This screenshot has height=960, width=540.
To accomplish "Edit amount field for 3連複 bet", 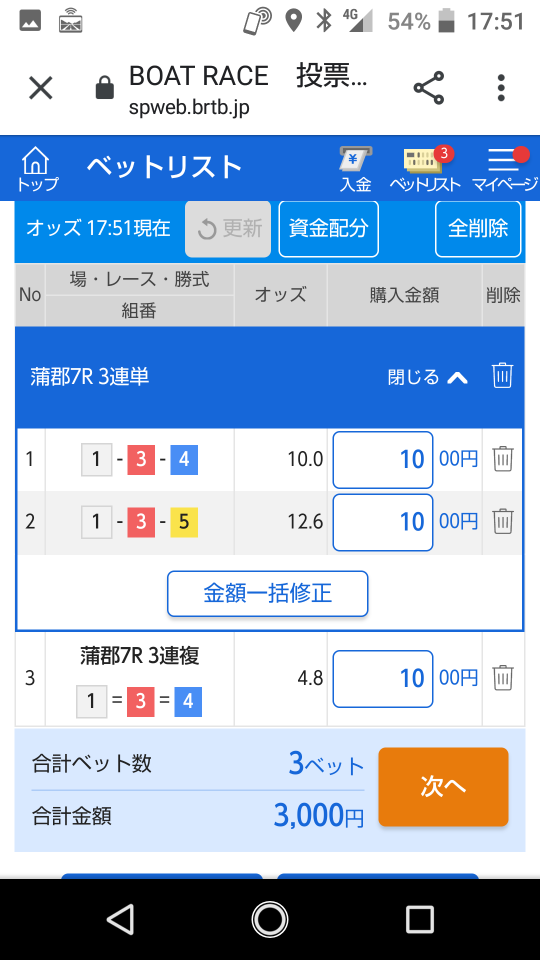I will pos(383,678).
